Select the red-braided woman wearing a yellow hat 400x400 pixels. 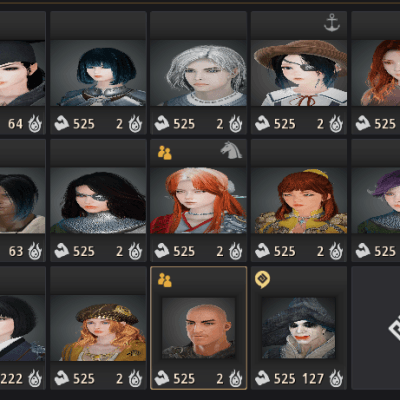coord(299,200)
